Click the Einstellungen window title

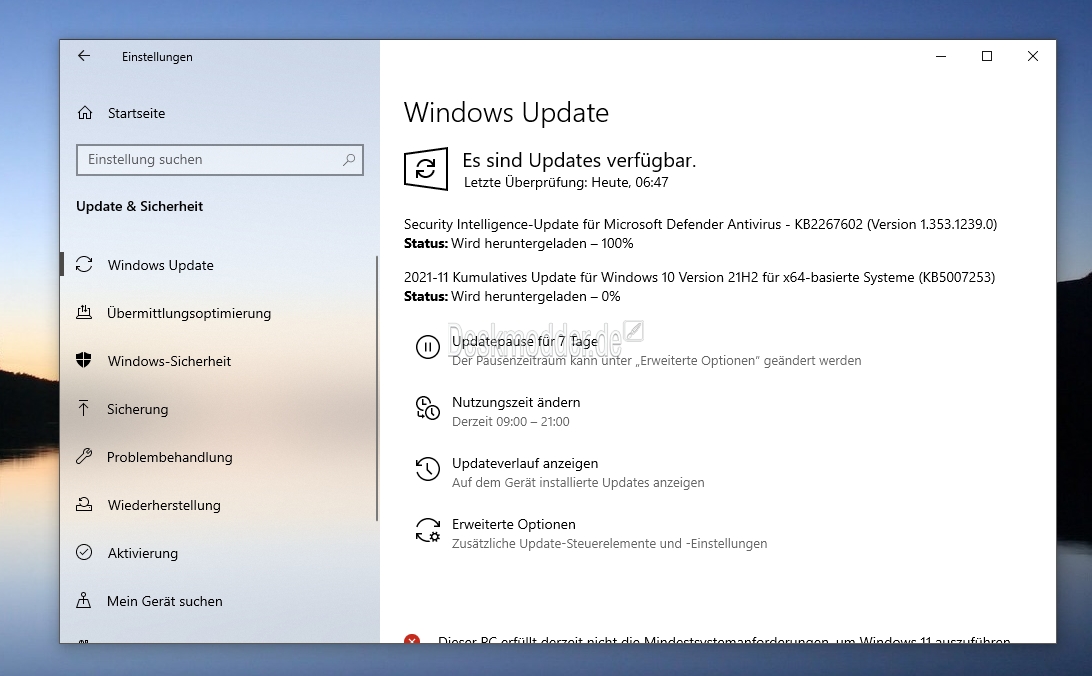point(157,57)
